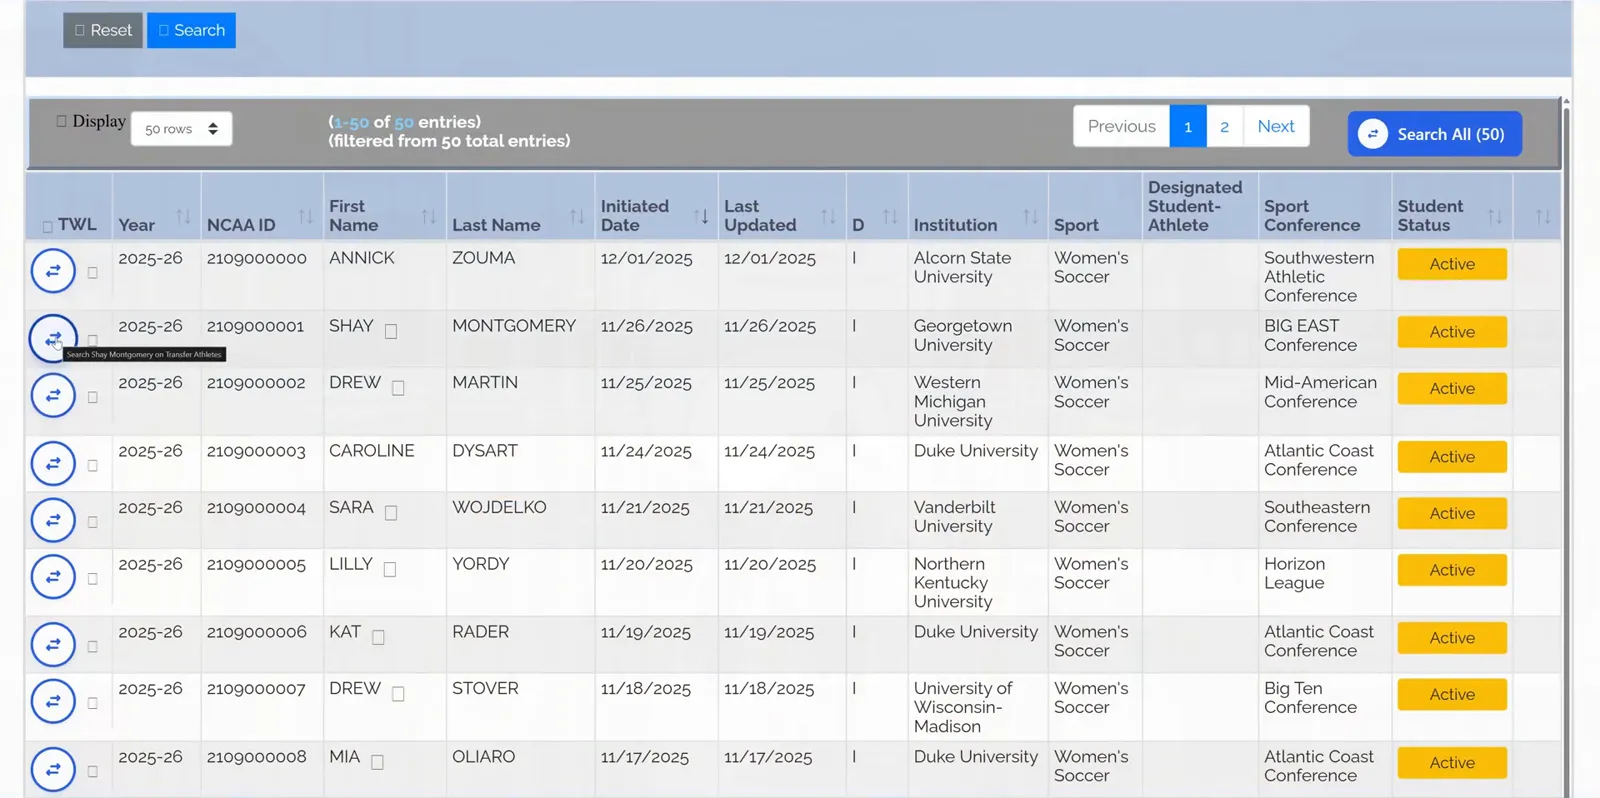
Task: Tick the checkbox in Drew Martin's row
Action: (92, 397)
